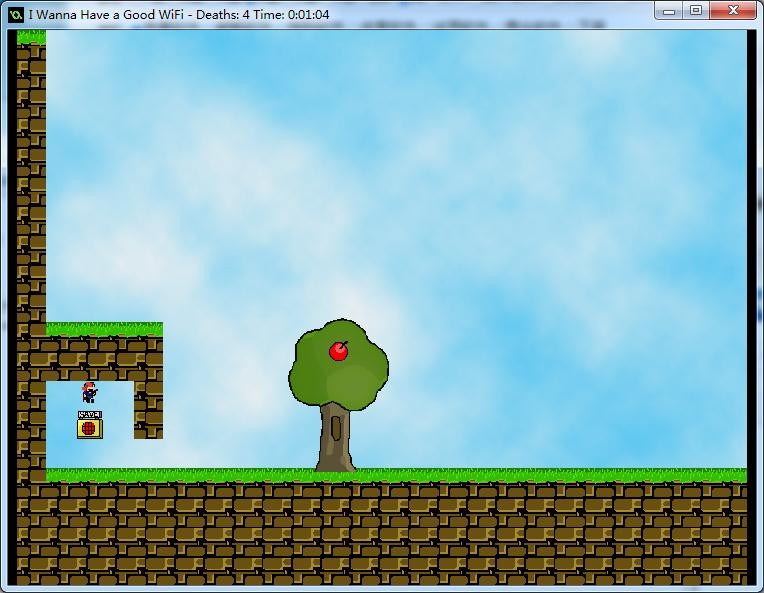764x593 pixels.
Task: Close the I Wanna Have a Good WiFi window
Action: tap(735, 11)
